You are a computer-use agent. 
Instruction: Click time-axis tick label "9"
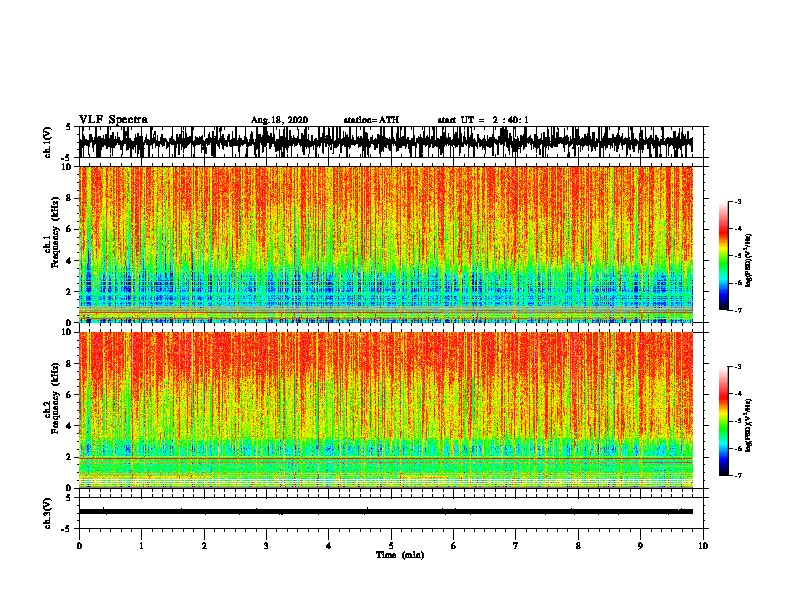tap(640, 546)
